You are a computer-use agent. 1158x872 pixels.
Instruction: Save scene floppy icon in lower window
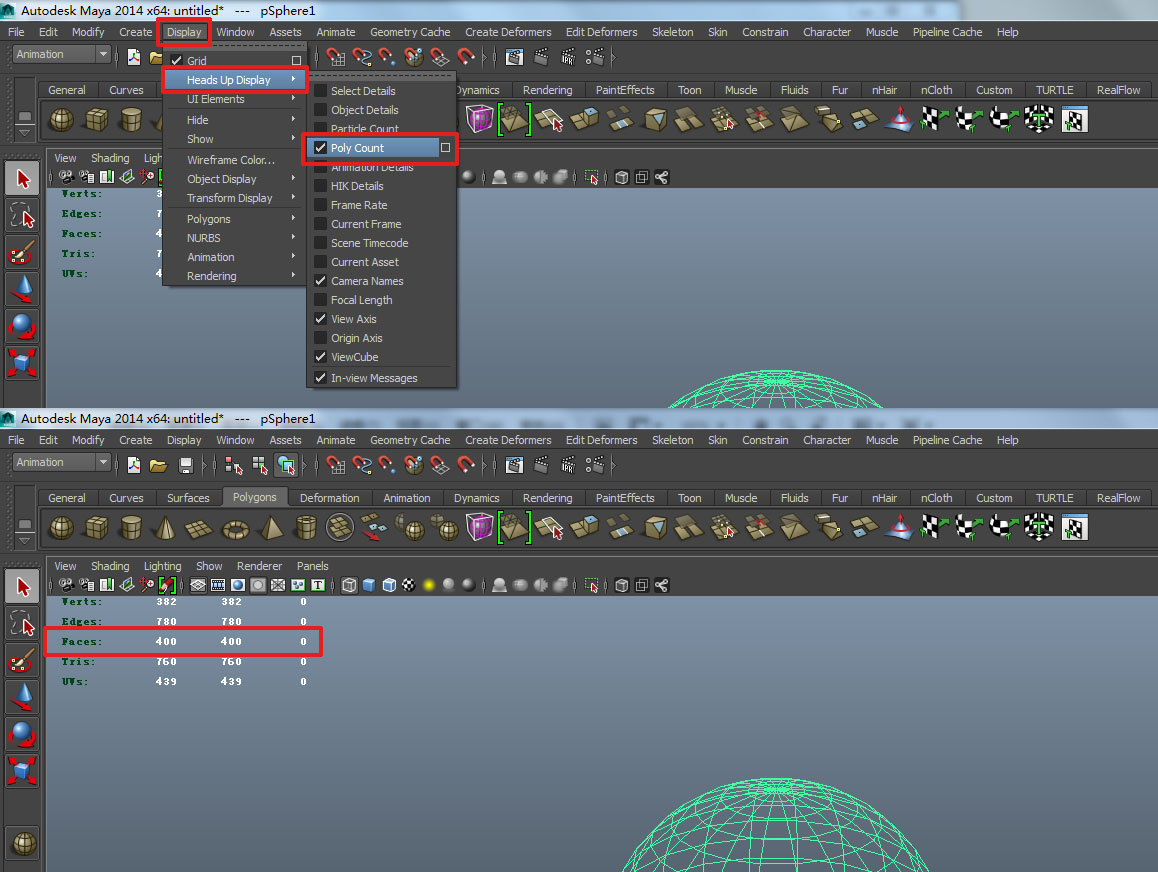tap(186, 465)
